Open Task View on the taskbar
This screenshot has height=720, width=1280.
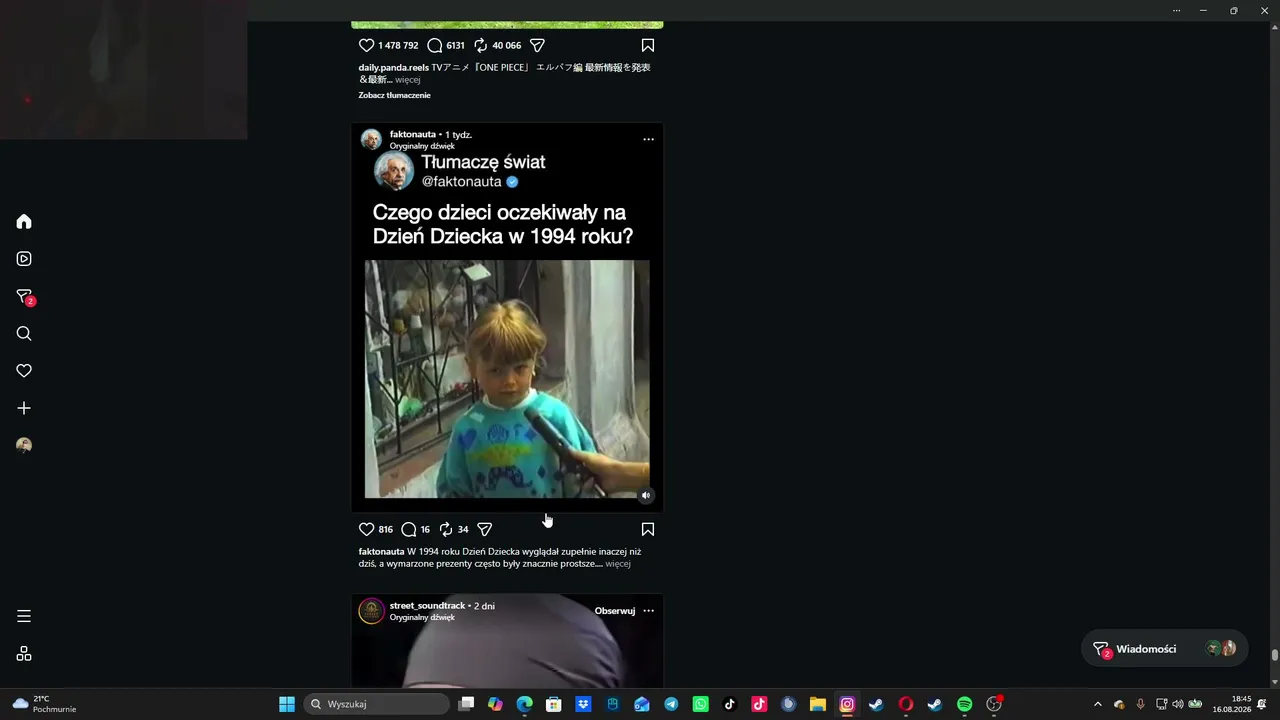pos(466,704)
